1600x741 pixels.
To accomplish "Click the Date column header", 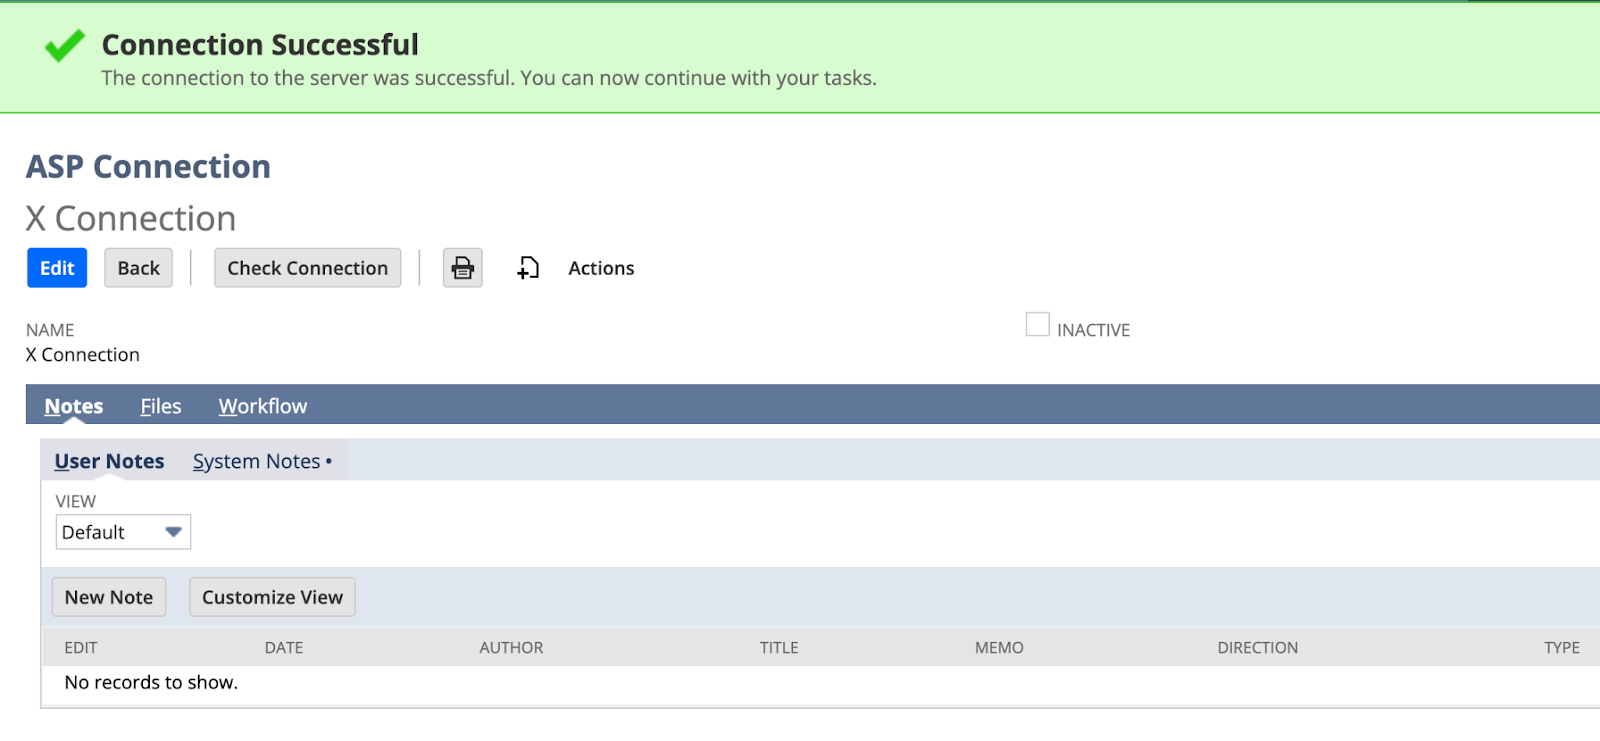I will coord(284,648).
